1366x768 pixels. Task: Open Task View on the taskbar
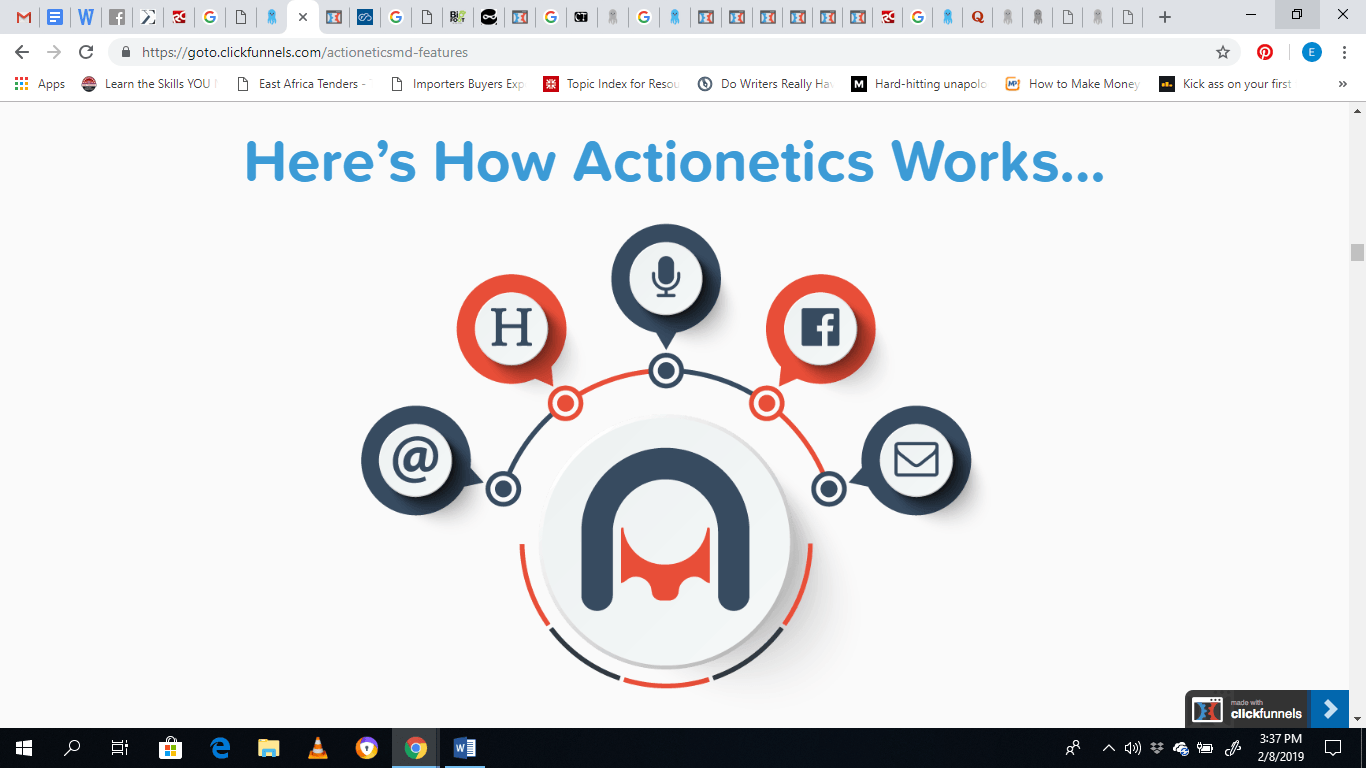(x=120, y=748)
